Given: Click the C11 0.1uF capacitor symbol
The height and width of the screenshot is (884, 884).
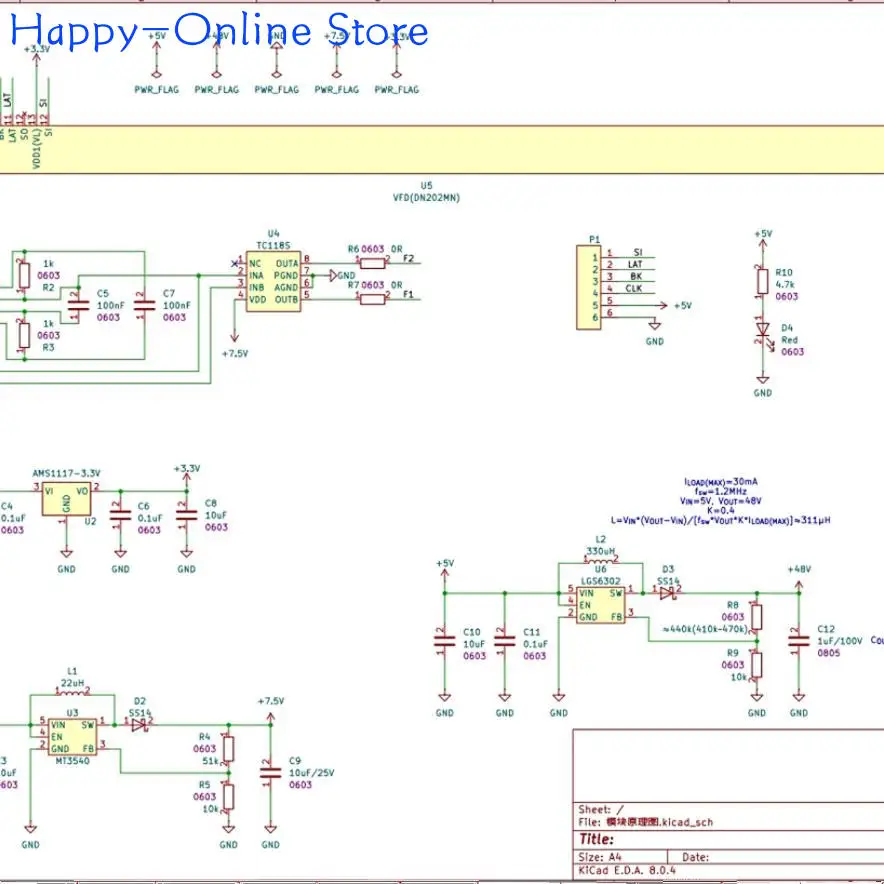Looking at the screenshot, I should [505, 641].
